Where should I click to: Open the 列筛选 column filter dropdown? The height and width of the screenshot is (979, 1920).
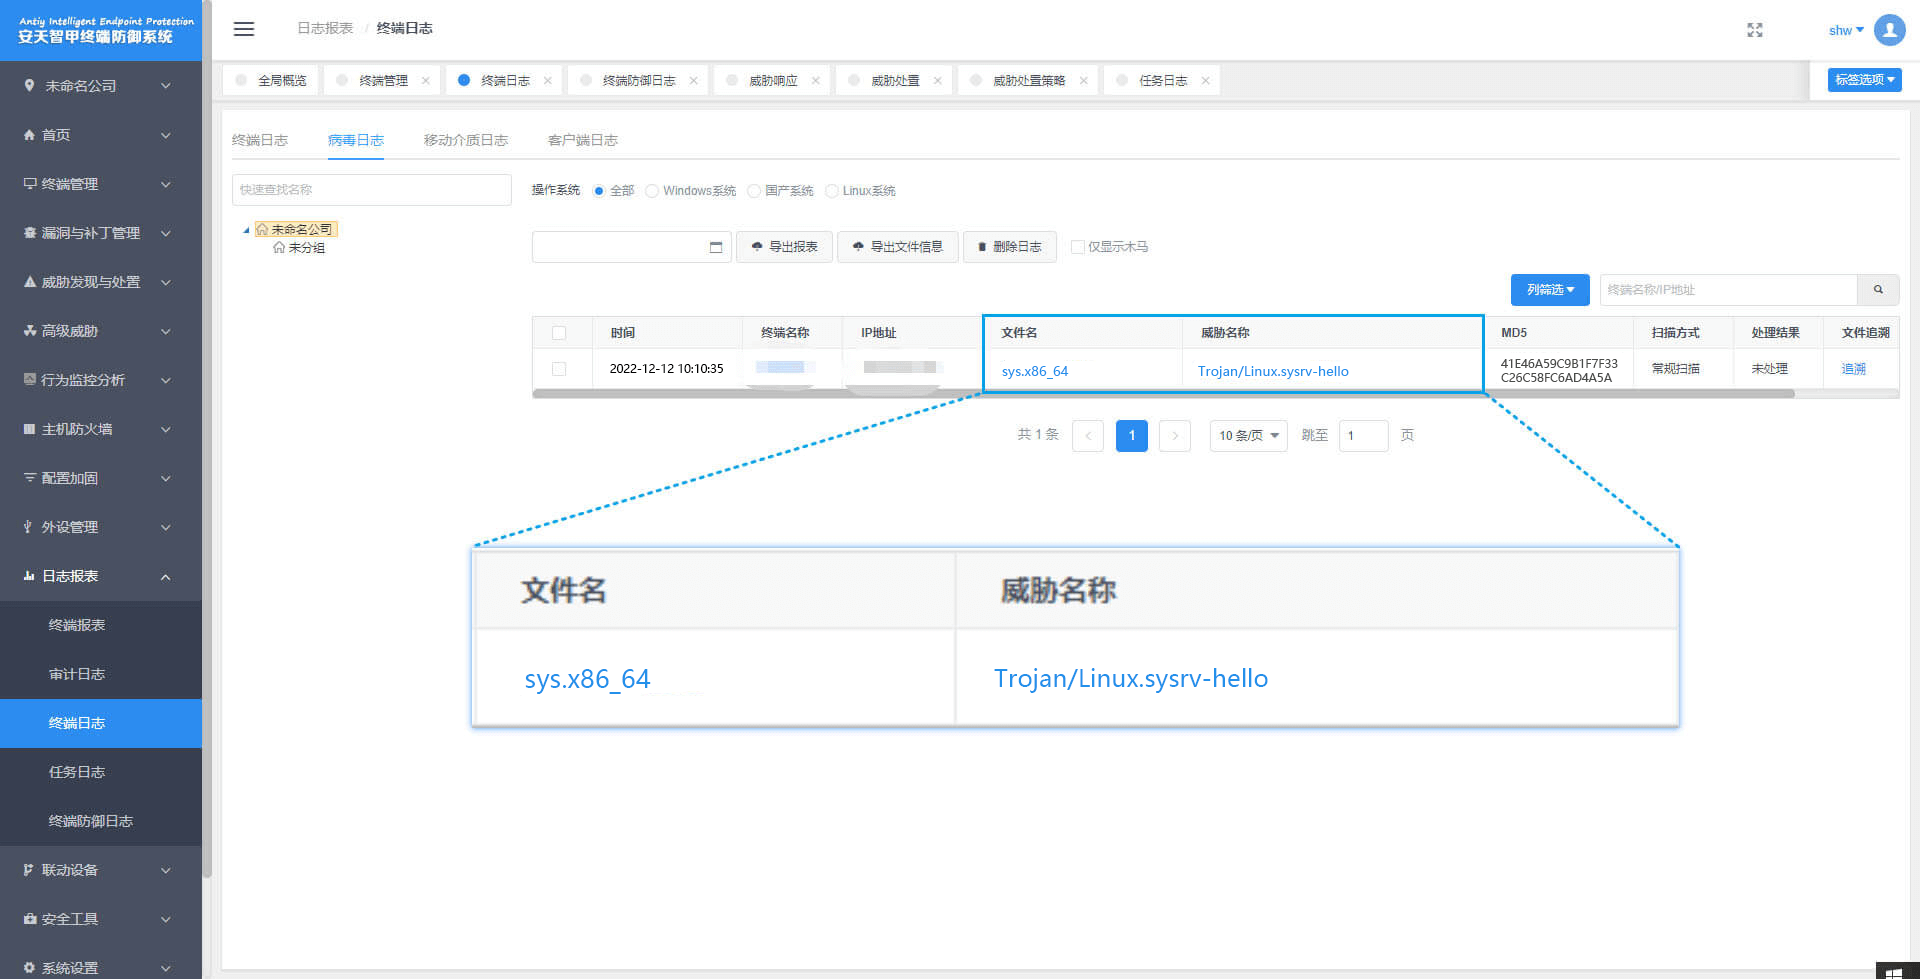[x=1549, y=290]
